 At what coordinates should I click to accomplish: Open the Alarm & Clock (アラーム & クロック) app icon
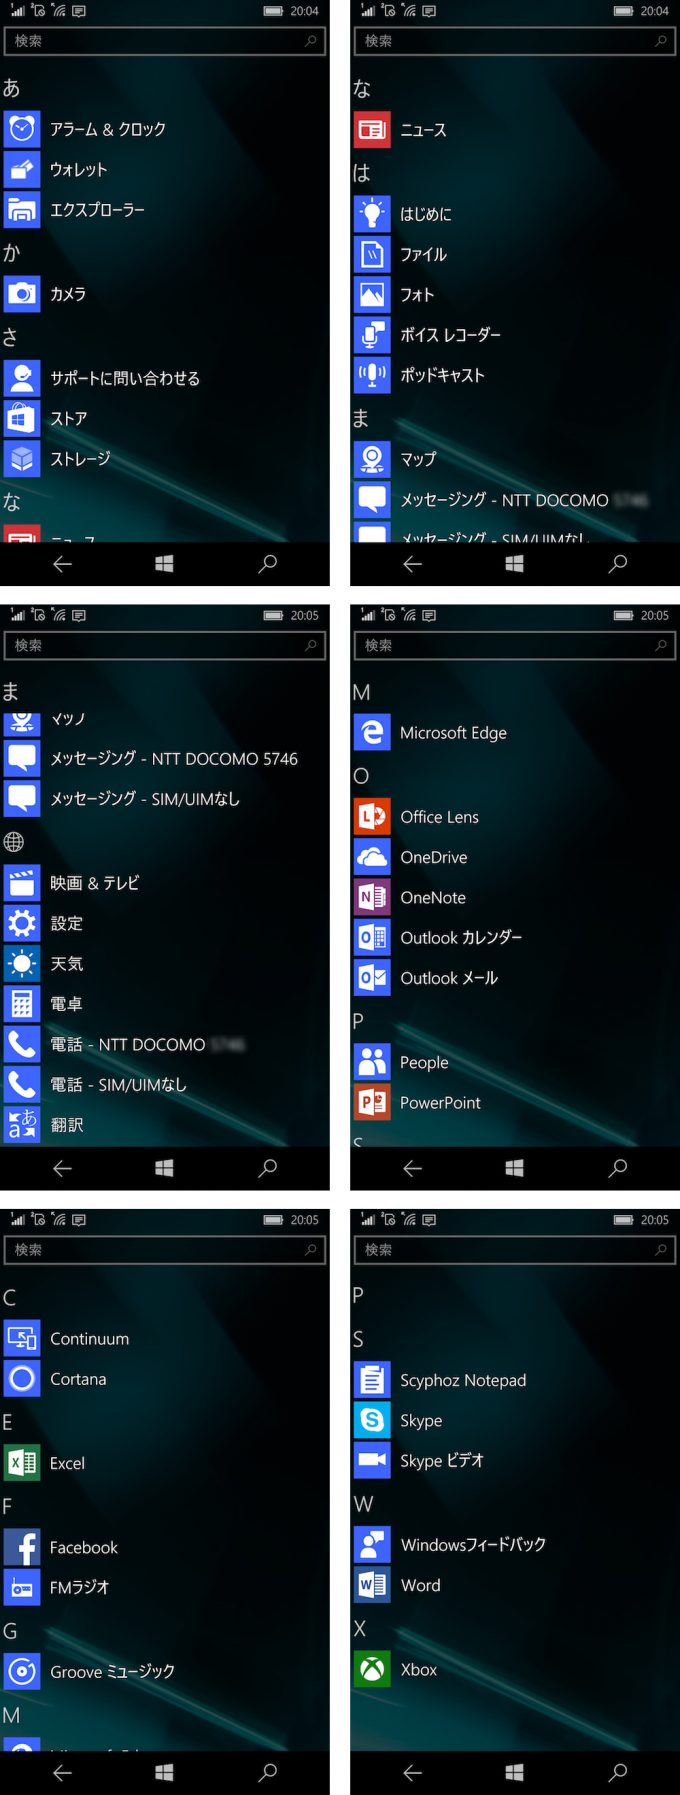(x=22, y=129)
